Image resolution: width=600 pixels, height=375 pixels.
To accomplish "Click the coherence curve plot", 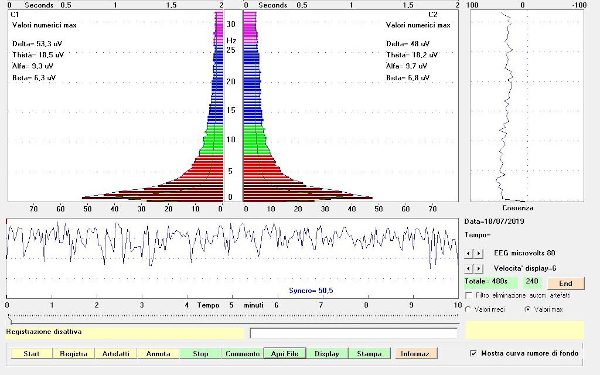I will (x=527, y=106).
